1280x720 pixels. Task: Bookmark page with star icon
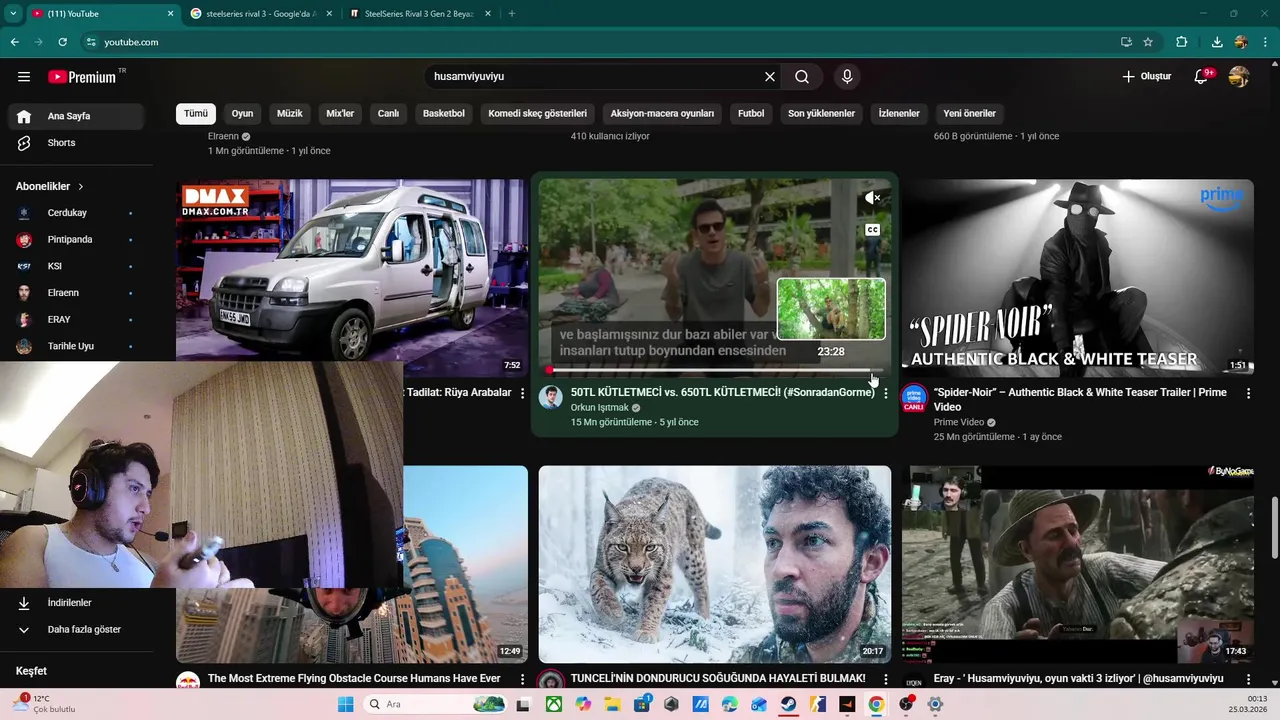1148,42
